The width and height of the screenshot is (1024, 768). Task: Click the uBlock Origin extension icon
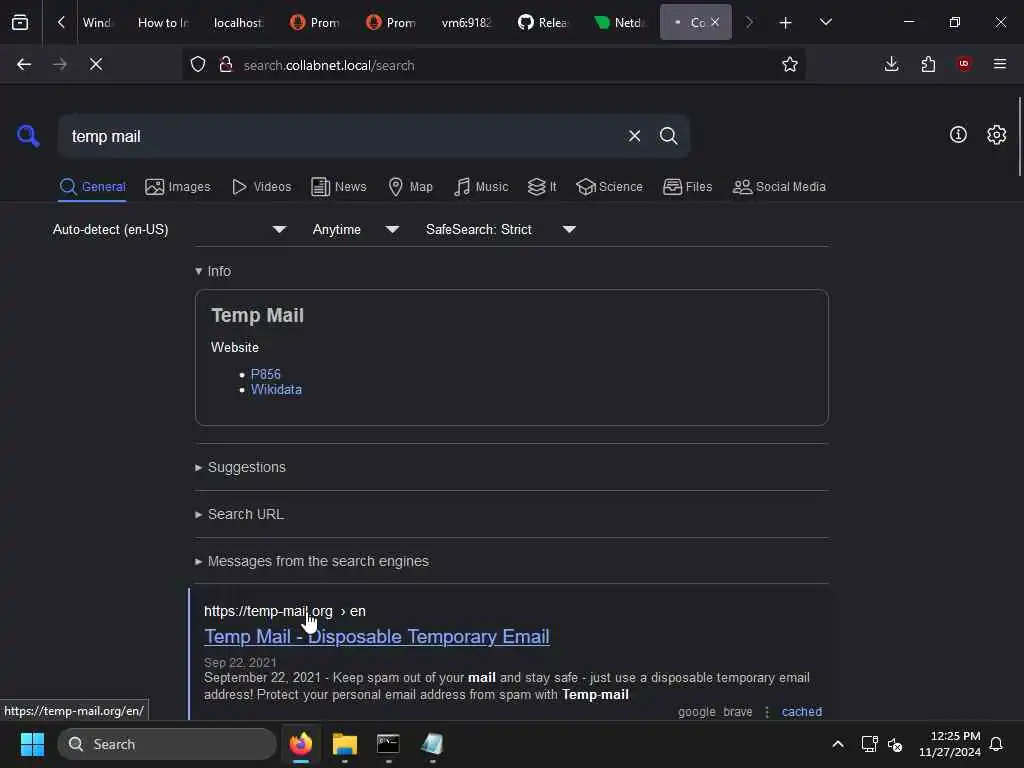pos(964,64)
